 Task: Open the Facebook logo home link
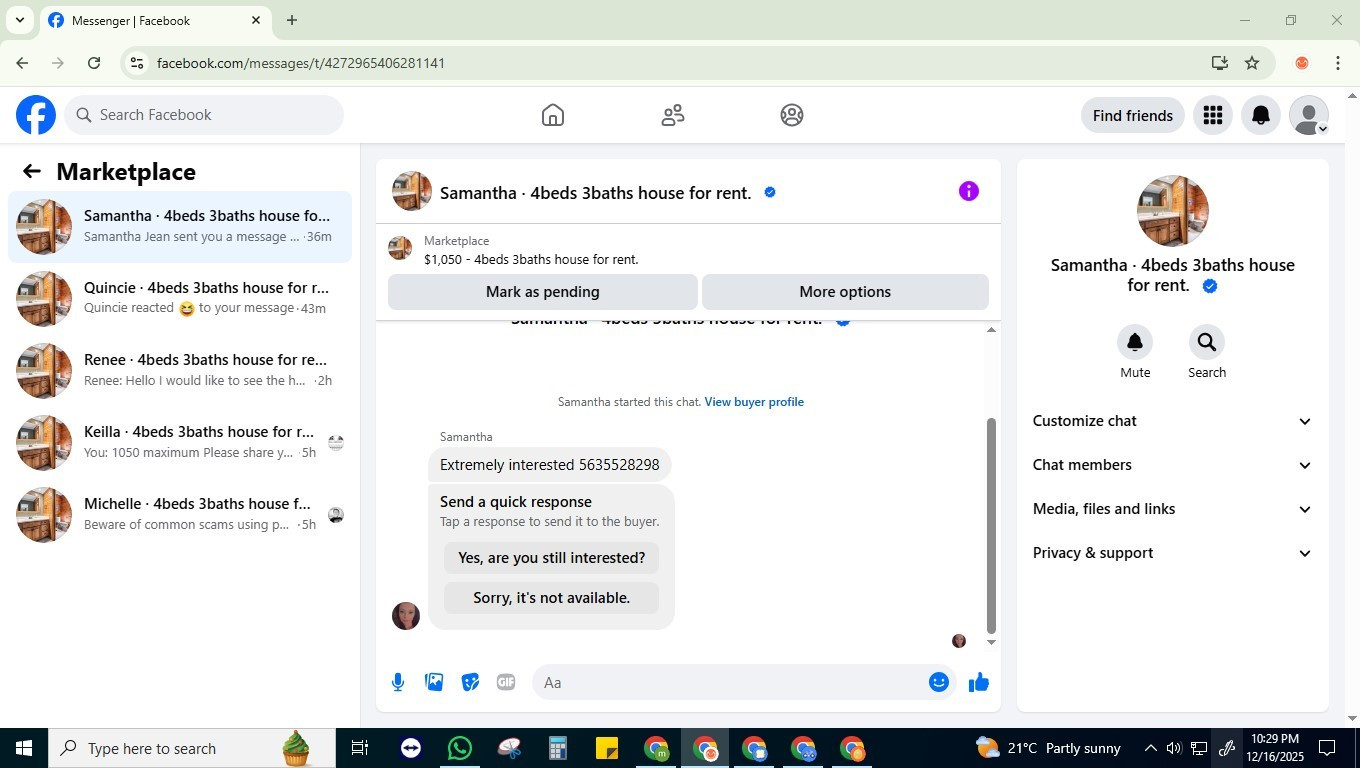coord(36,115)
